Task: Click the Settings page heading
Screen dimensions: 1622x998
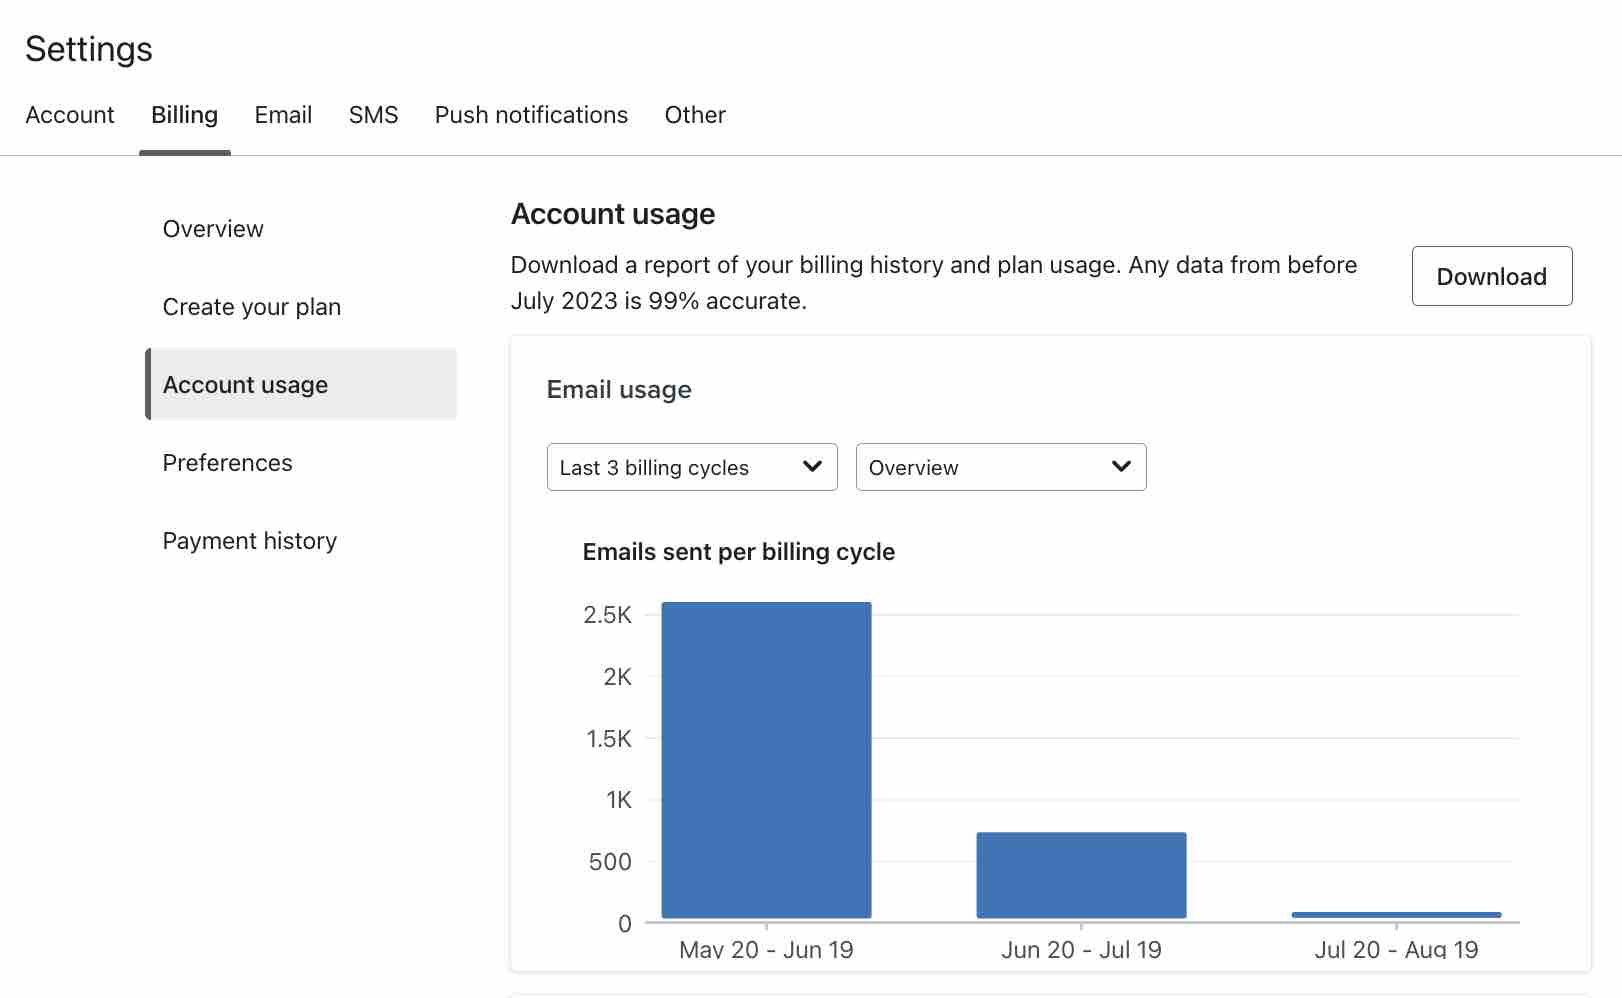Action: point(89,48)
